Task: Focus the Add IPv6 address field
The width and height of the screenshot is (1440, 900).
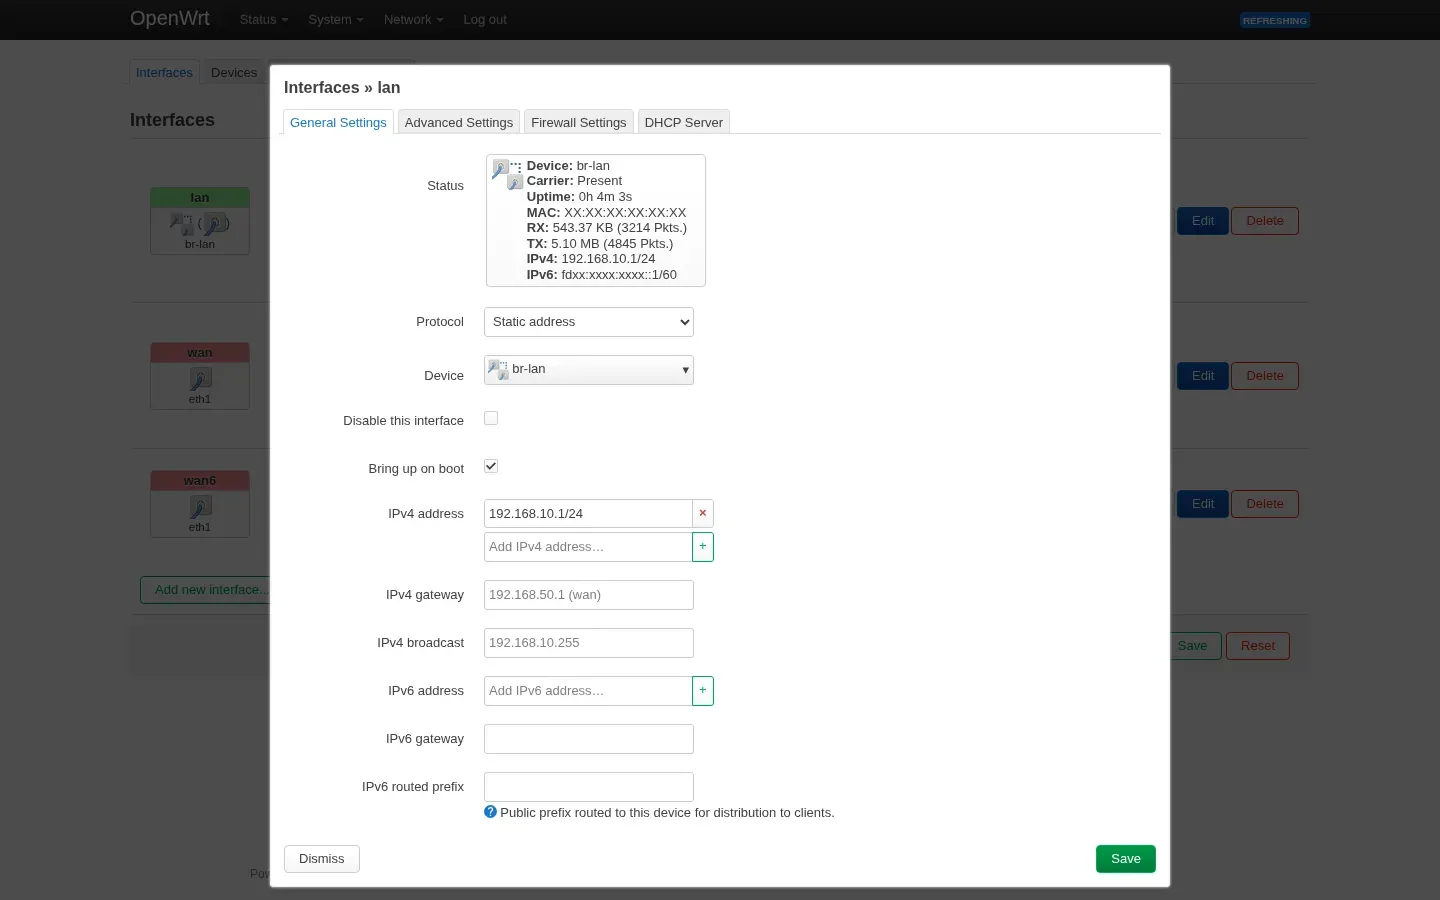Action: 588,691
